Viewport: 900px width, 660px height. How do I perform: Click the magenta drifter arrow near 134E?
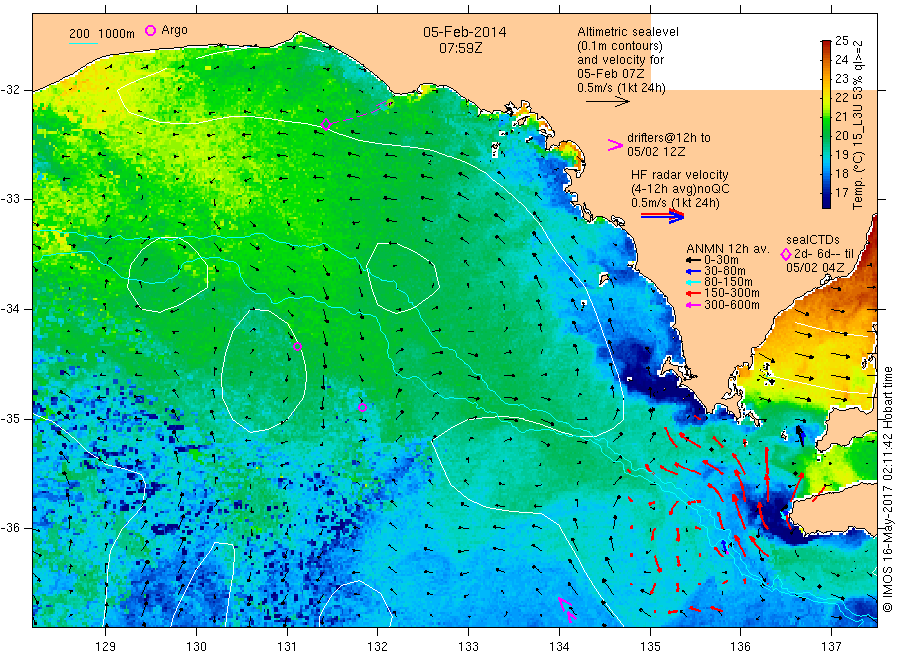(567, 609)
